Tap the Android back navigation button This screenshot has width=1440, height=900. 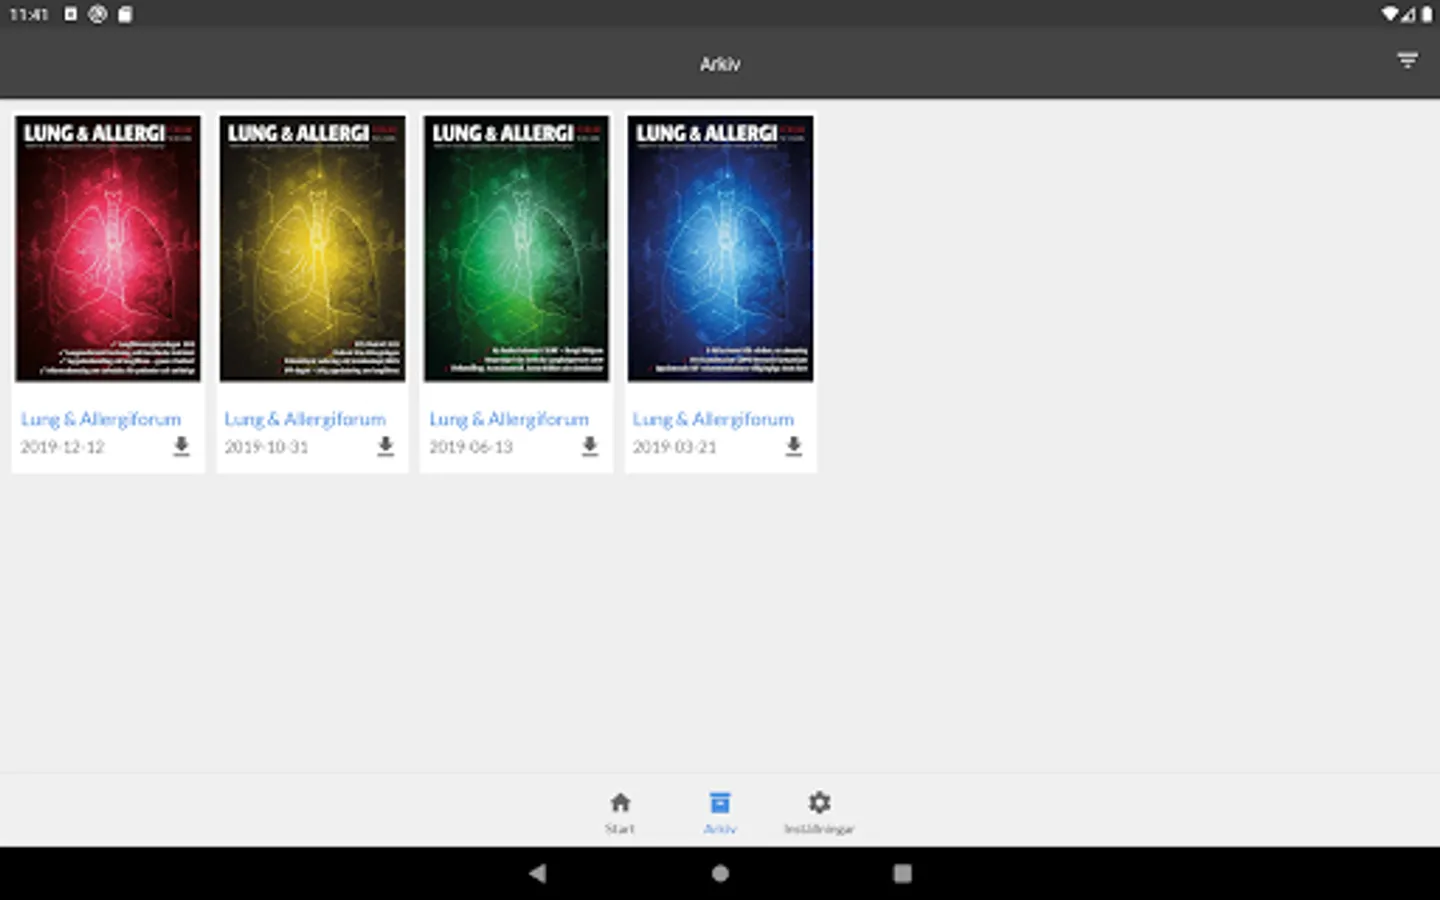[538, 873]
